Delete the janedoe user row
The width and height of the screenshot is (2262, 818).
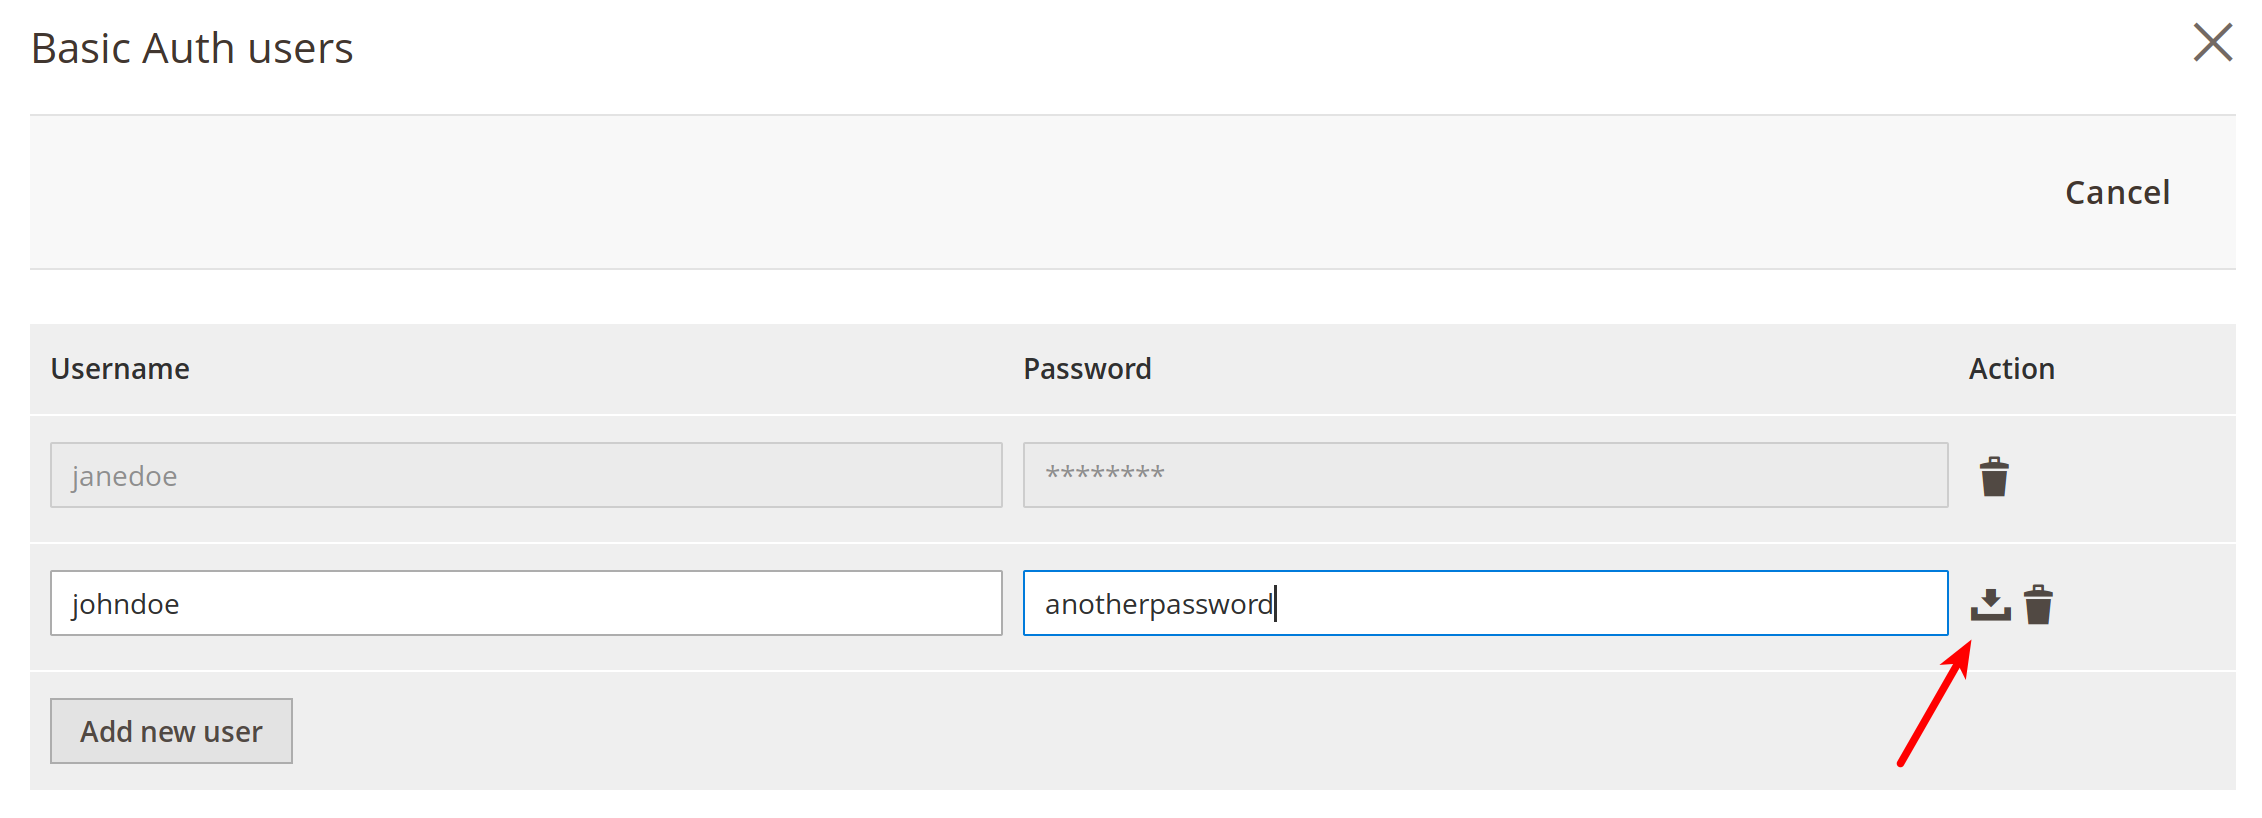pos(1994,477)
